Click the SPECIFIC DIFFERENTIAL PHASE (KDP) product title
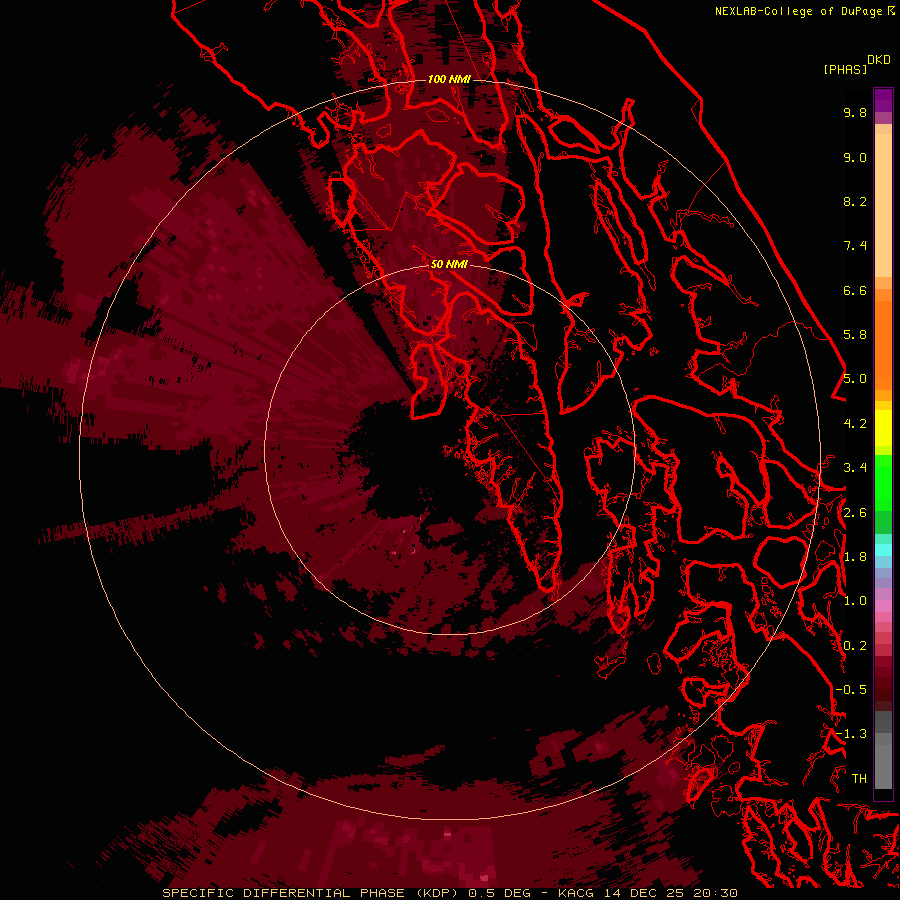900x900 pixels. (311, 893)
